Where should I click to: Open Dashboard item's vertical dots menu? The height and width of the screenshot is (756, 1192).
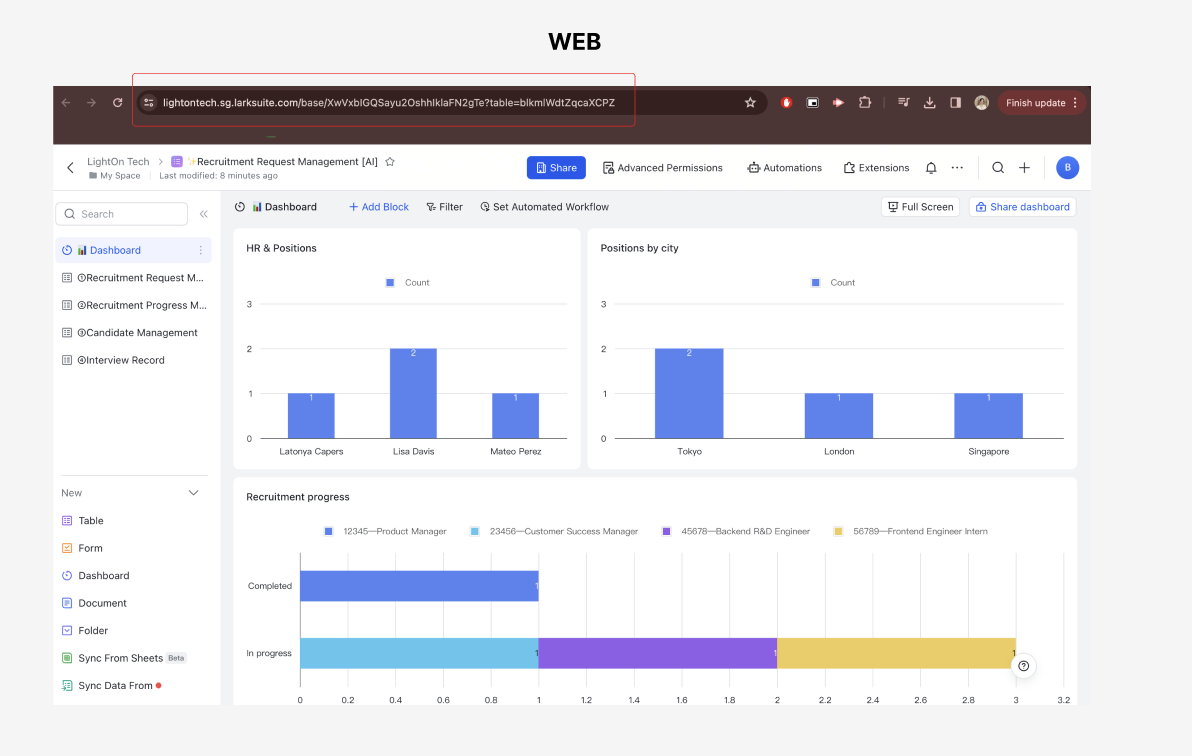pos(201,250)
